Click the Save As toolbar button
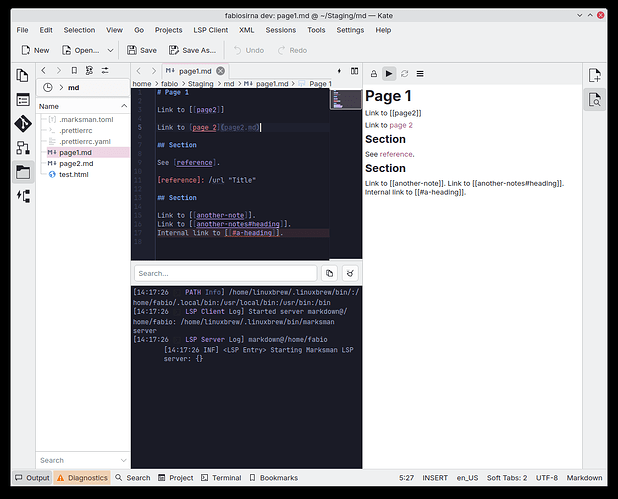Image resolution: width=618 pixels, height=499 pixels. click(x=192, y=50)
